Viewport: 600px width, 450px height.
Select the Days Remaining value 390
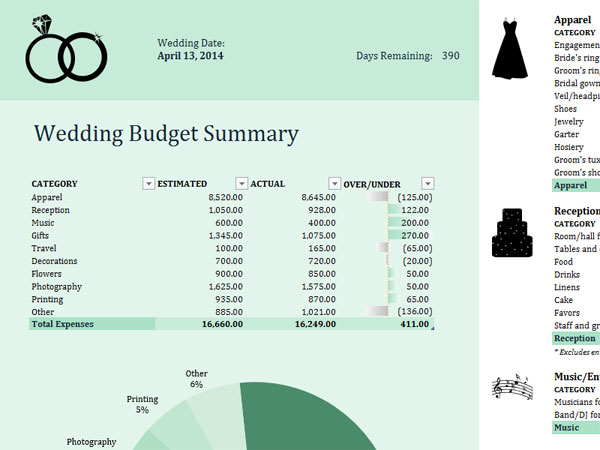[x=450, y=56]
